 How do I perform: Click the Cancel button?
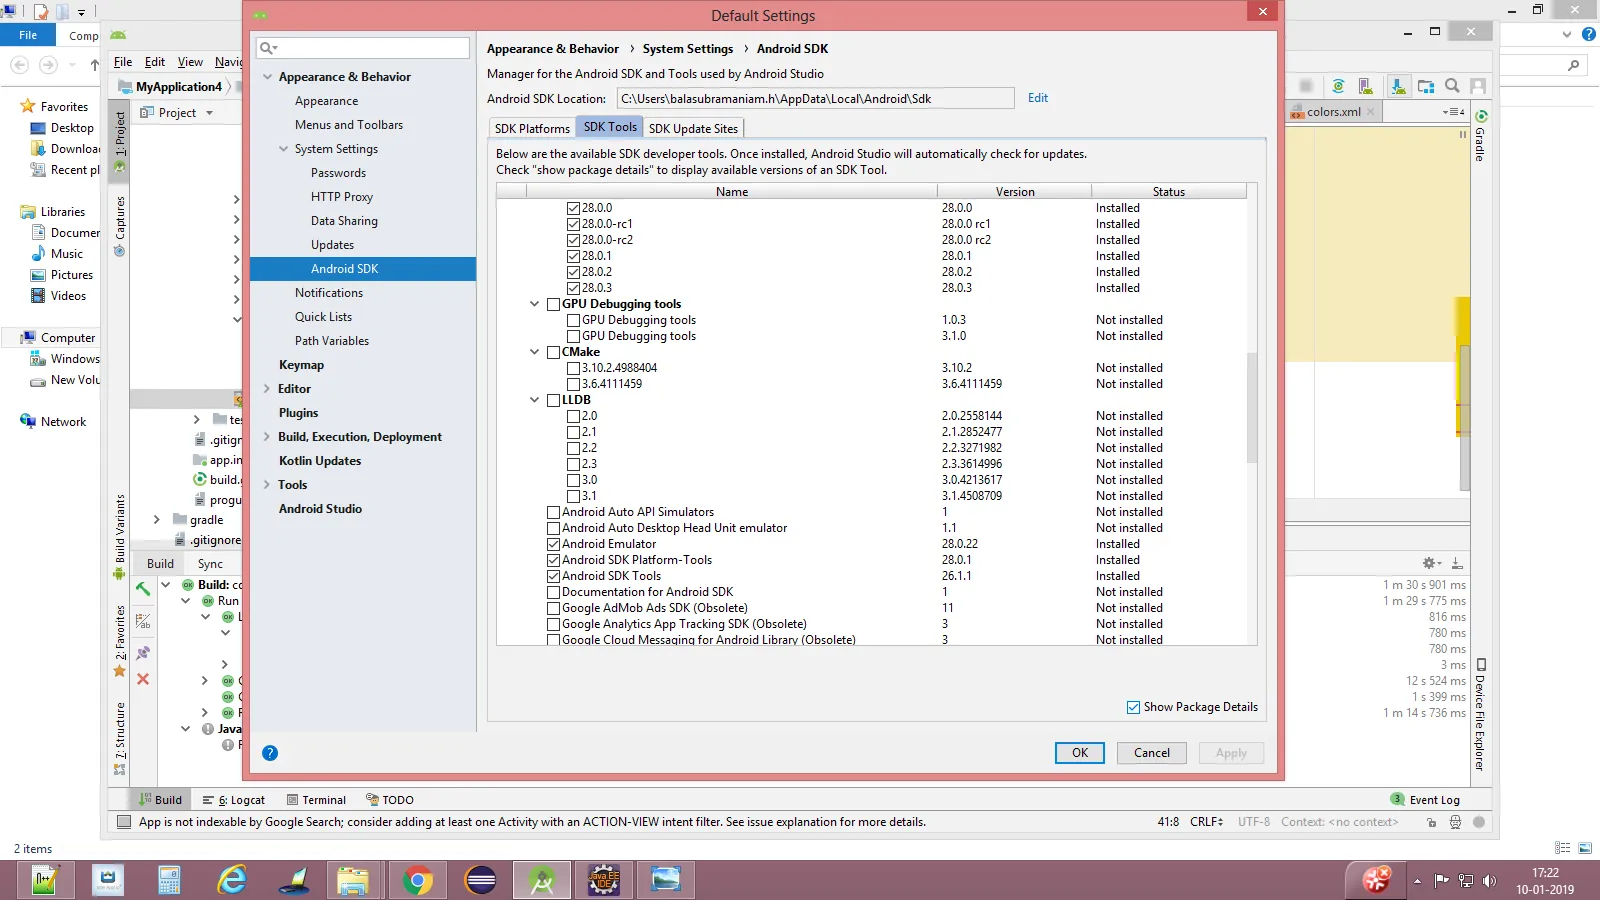1152,753
